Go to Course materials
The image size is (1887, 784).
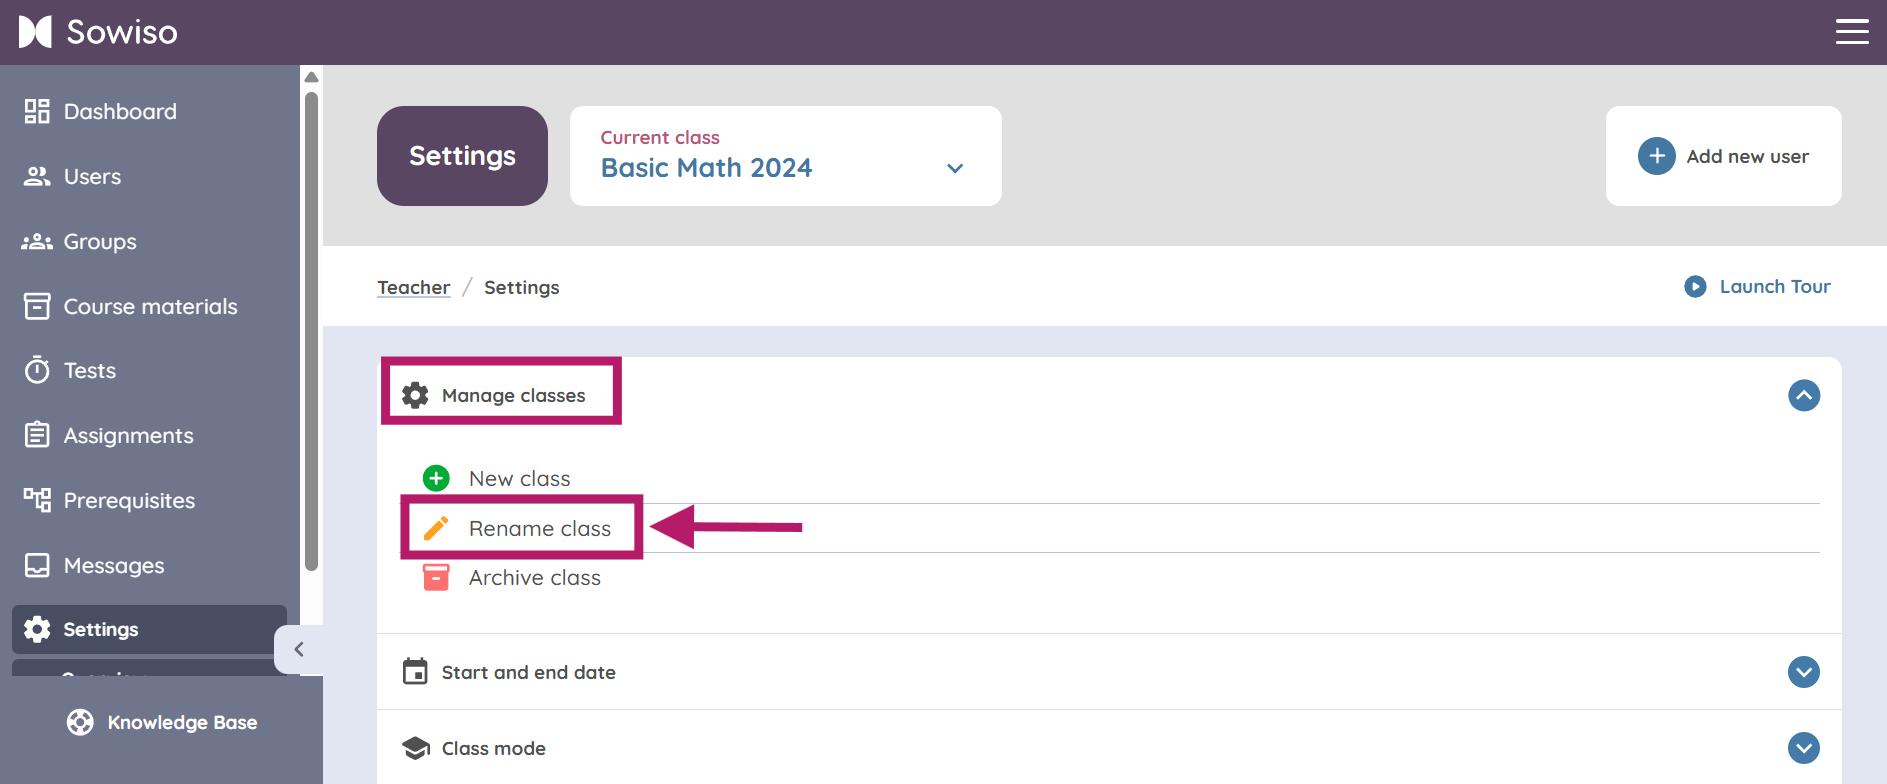(150, 306)
